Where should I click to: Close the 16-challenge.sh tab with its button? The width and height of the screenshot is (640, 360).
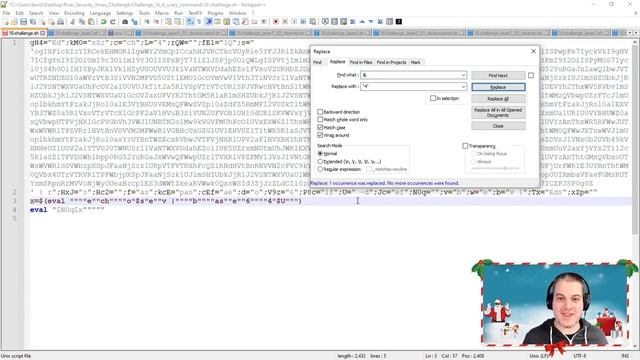click(42, 33)
